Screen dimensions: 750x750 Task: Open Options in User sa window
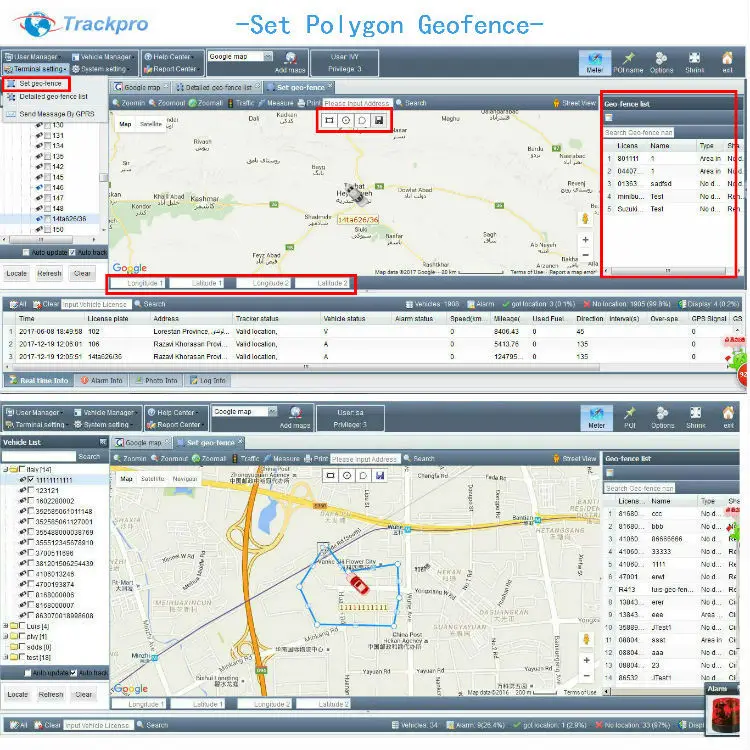pyautogui.click(x=662, y=418)
